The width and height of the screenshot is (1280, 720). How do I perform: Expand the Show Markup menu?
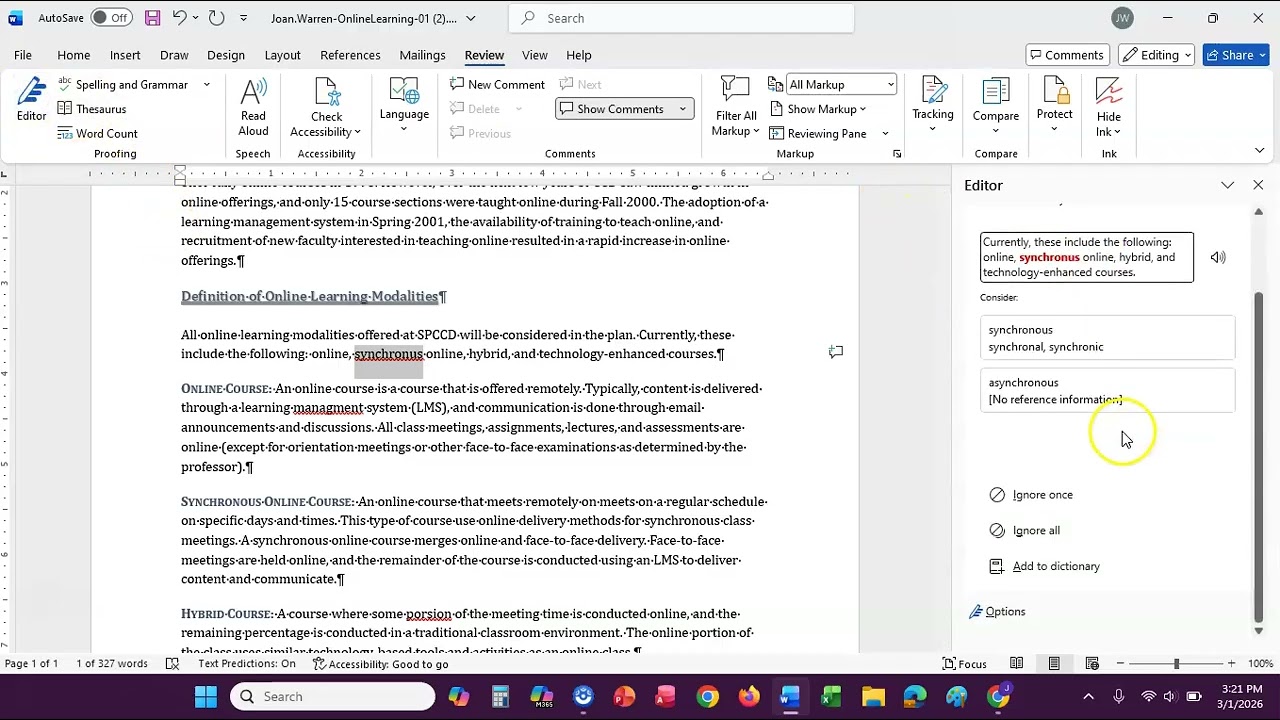coord(818,109)
